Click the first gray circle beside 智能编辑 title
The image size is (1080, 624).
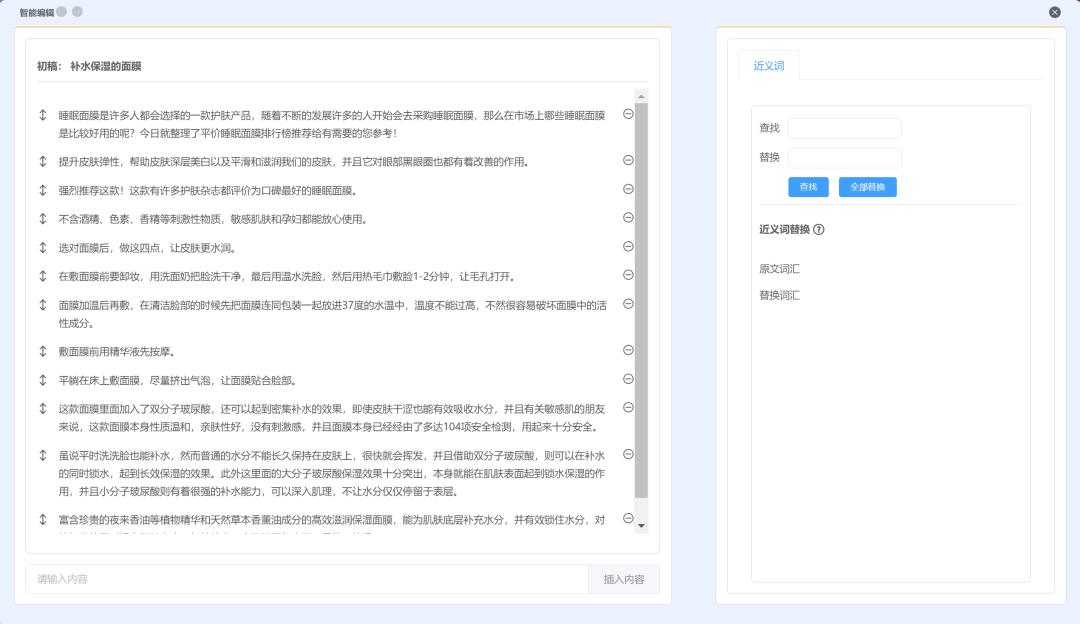pyautogui.click(x=62, y=12)
